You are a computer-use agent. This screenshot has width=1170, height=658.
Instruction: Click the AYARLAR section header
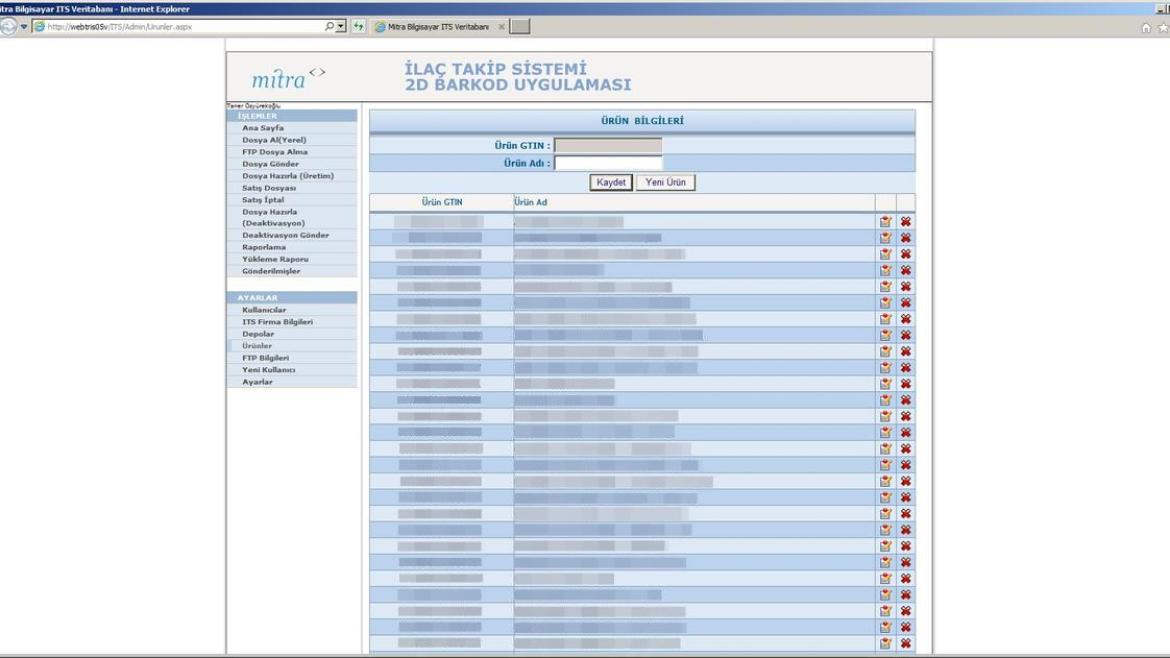257,298
